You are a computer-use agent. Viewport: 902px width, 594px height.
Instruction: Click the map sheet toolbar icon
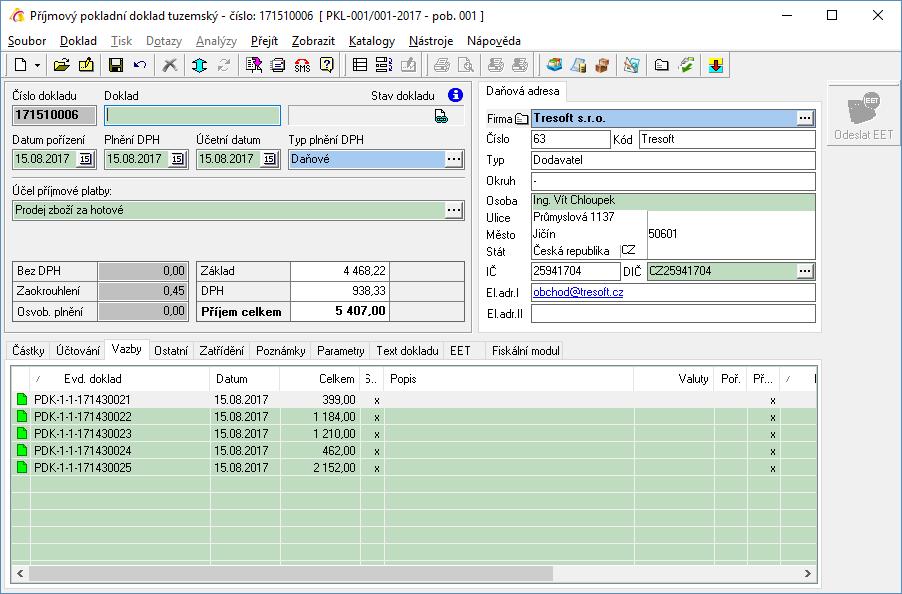[x=631, y=65]
